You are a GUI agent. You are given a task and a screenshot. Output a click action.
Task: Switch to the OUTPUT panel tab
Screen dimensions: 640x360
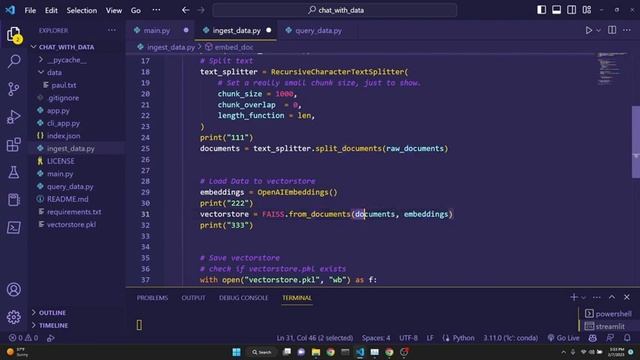[x=193, y=298]
